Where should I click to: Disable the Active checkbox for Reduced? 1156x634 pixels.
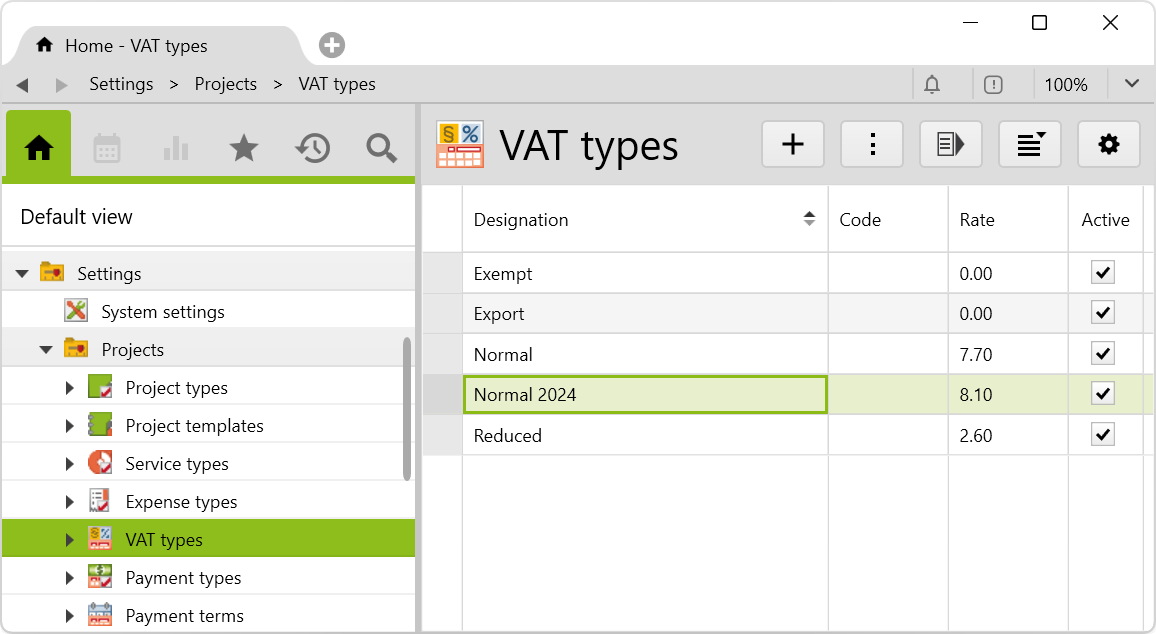(x=1103, y=435)
